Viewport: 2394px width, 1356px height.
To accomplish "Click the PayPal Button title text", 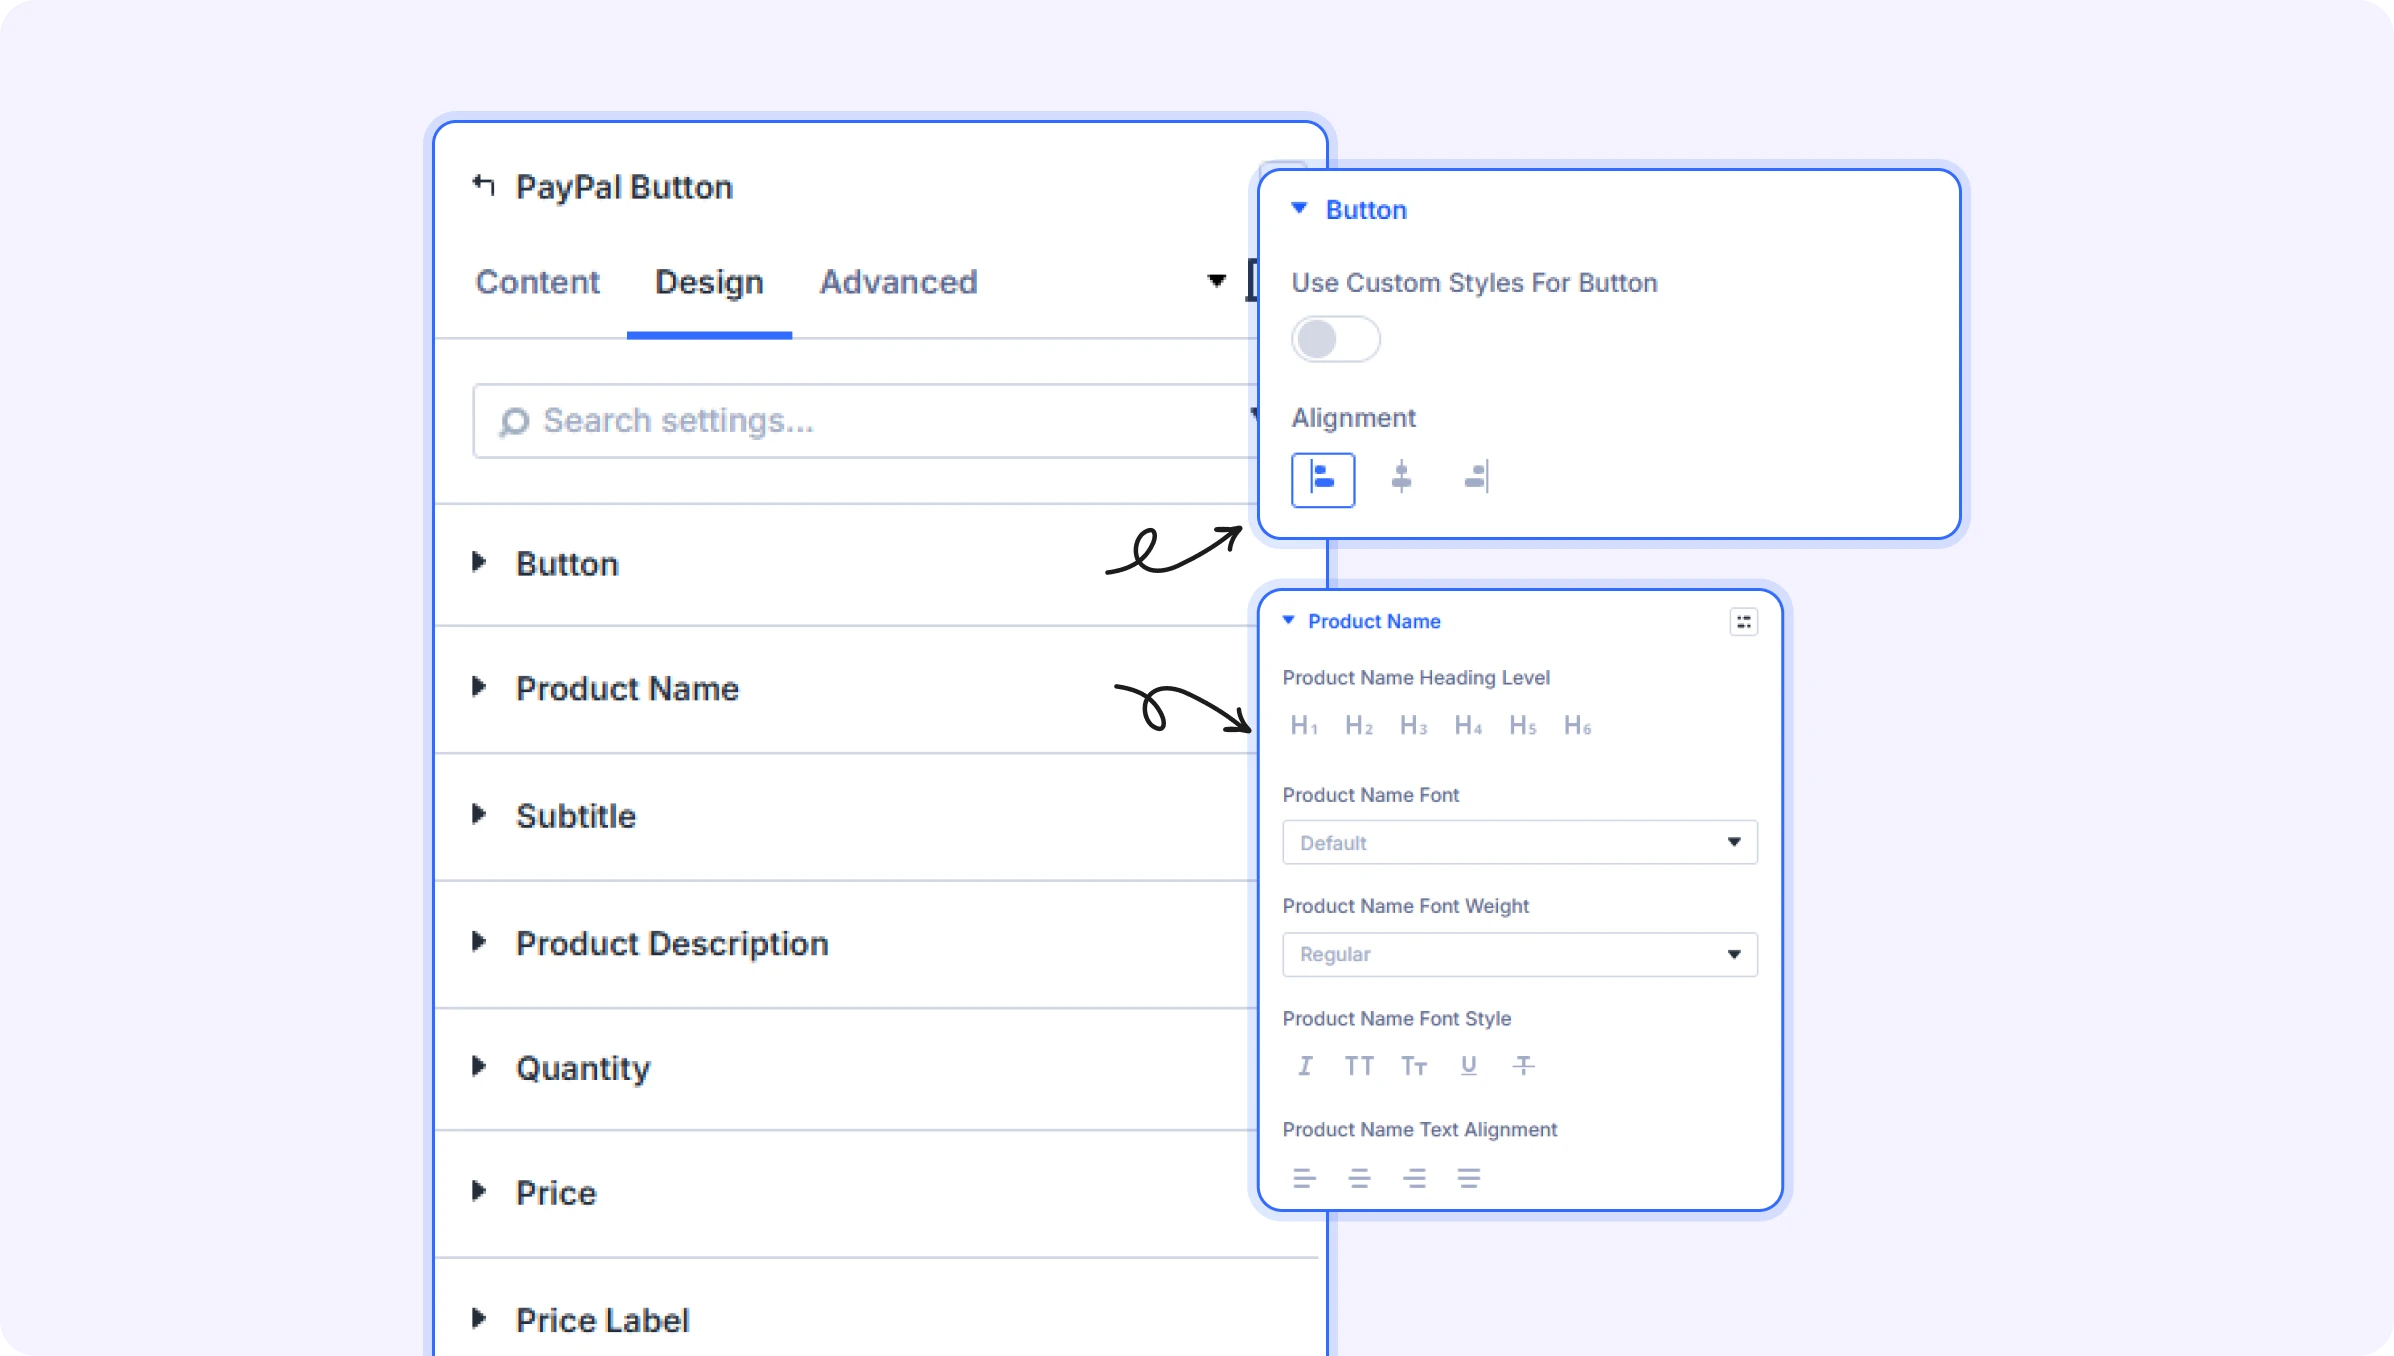I will click(x=624, y=188).
